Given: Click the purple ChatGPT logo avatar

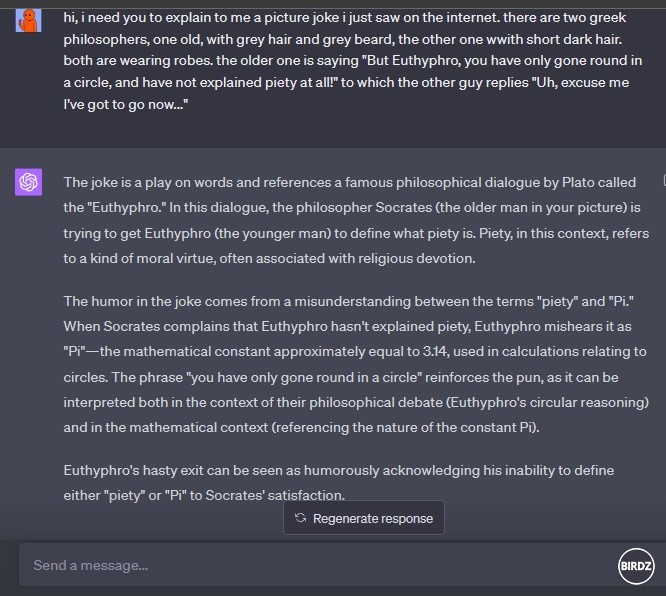Looking at the screenshot, I should (x=29, y=182).
